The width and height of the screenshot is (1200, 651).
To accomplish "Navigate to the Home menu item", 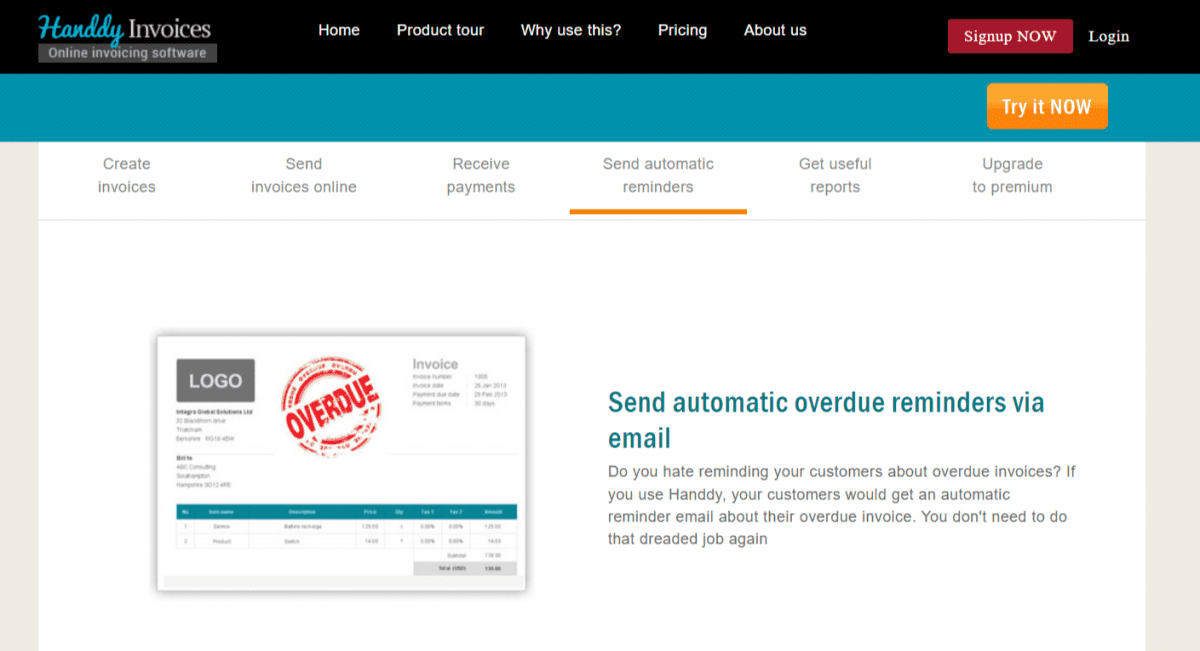I will tap(338, 30).
